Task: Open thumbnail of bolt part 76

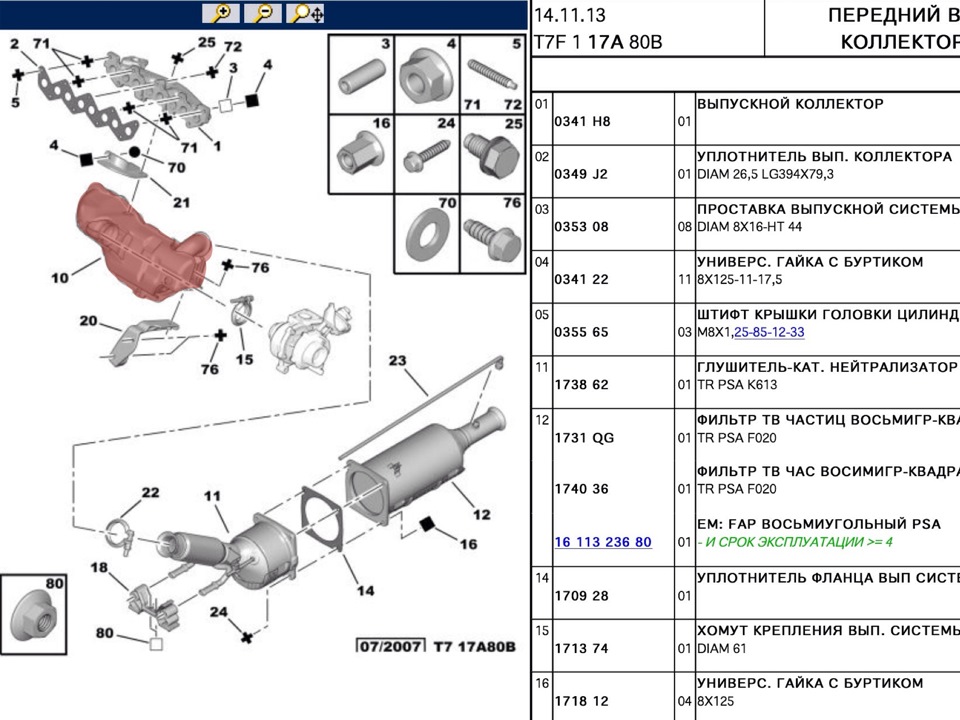Action: pyautogui.click(x=492, y=233)
